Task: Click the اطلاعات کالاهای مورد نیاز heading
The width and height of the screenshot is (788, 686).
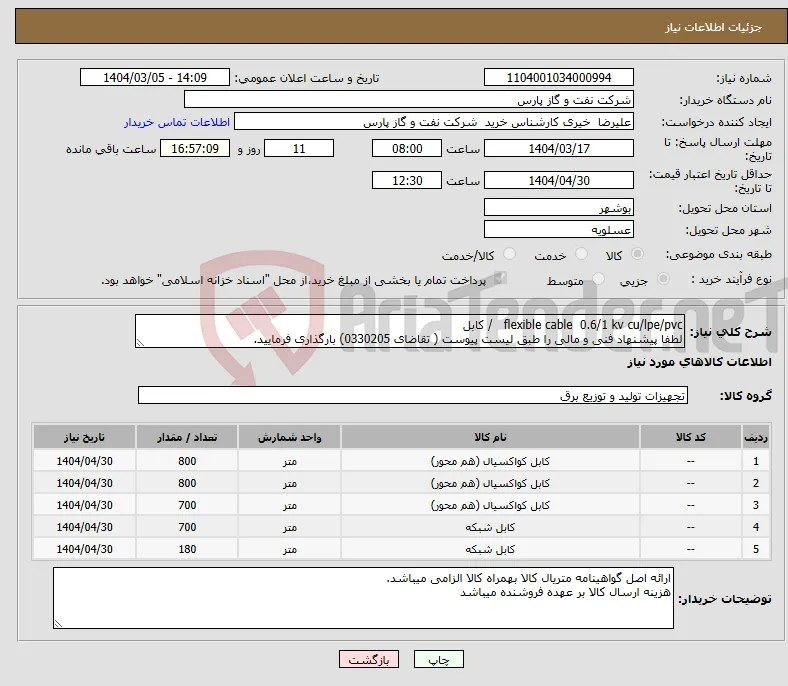Action: point(699,362)
